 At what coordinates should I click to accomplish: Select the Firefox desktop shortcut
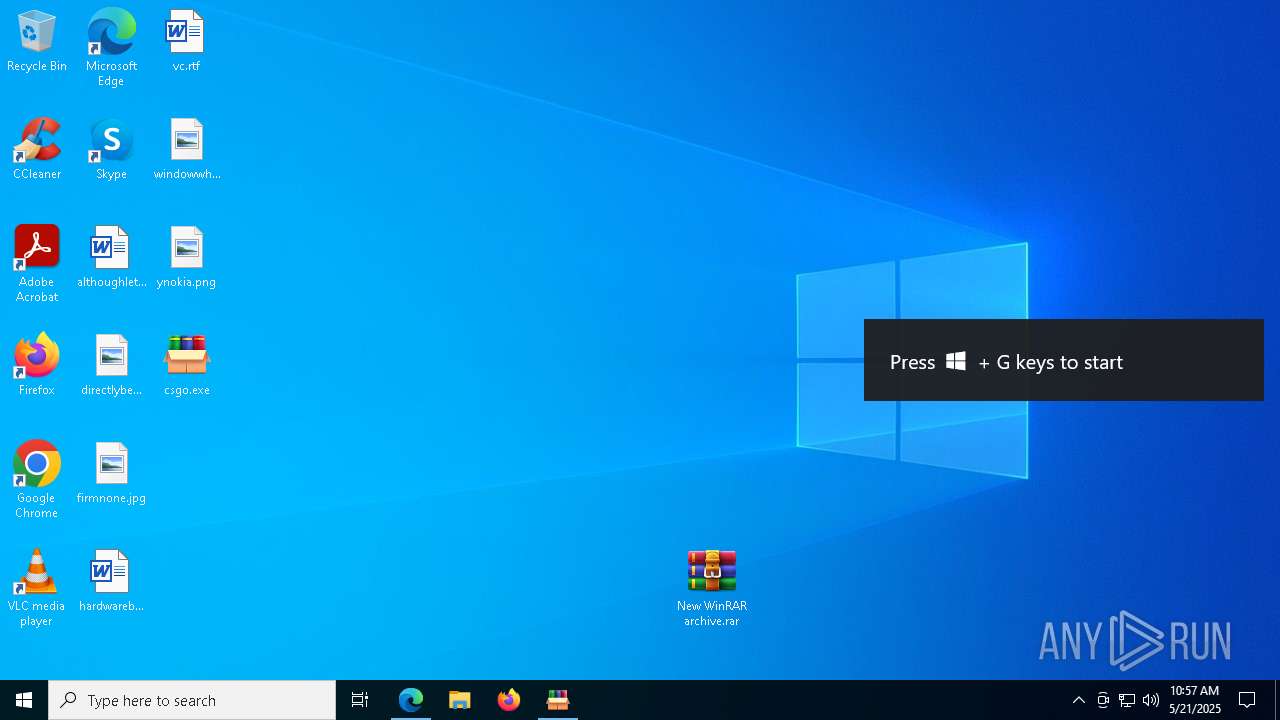37,366
